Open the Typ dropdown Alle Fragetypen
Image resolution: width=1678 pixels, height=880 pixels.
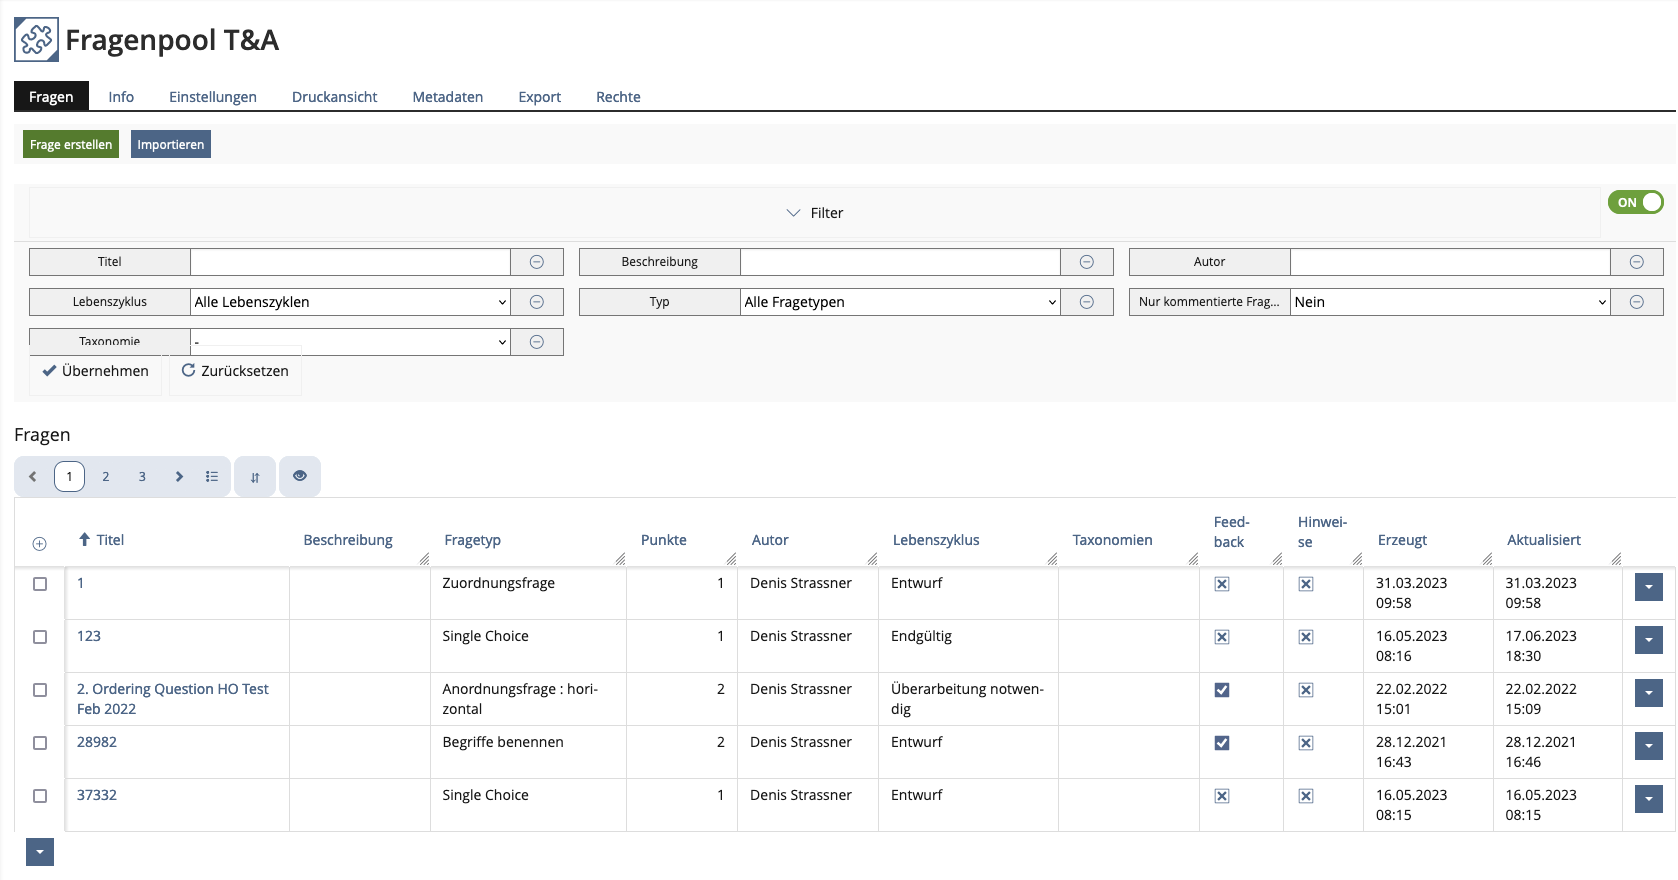pyautogui.click(x=900, y=302)
